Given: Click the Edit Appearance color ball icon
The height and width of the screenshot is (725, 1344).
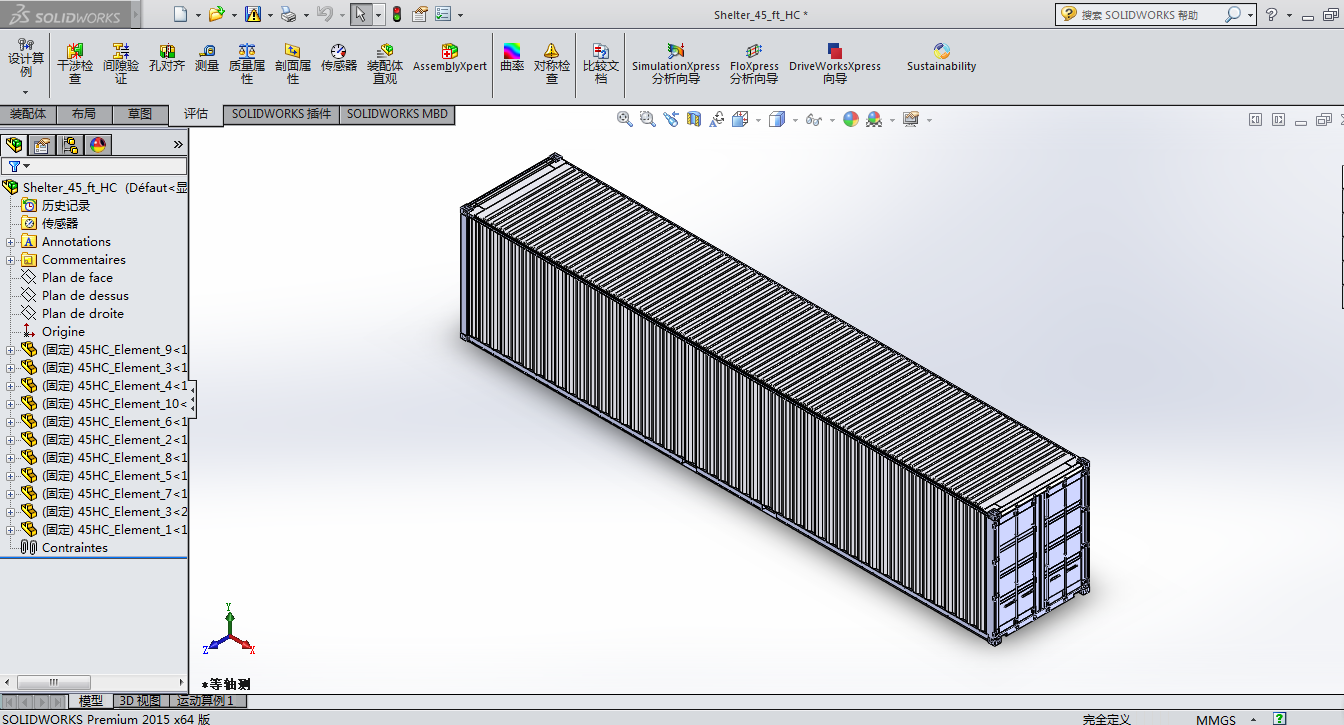Looking at the screenshot, I should [x=851, y=119].
